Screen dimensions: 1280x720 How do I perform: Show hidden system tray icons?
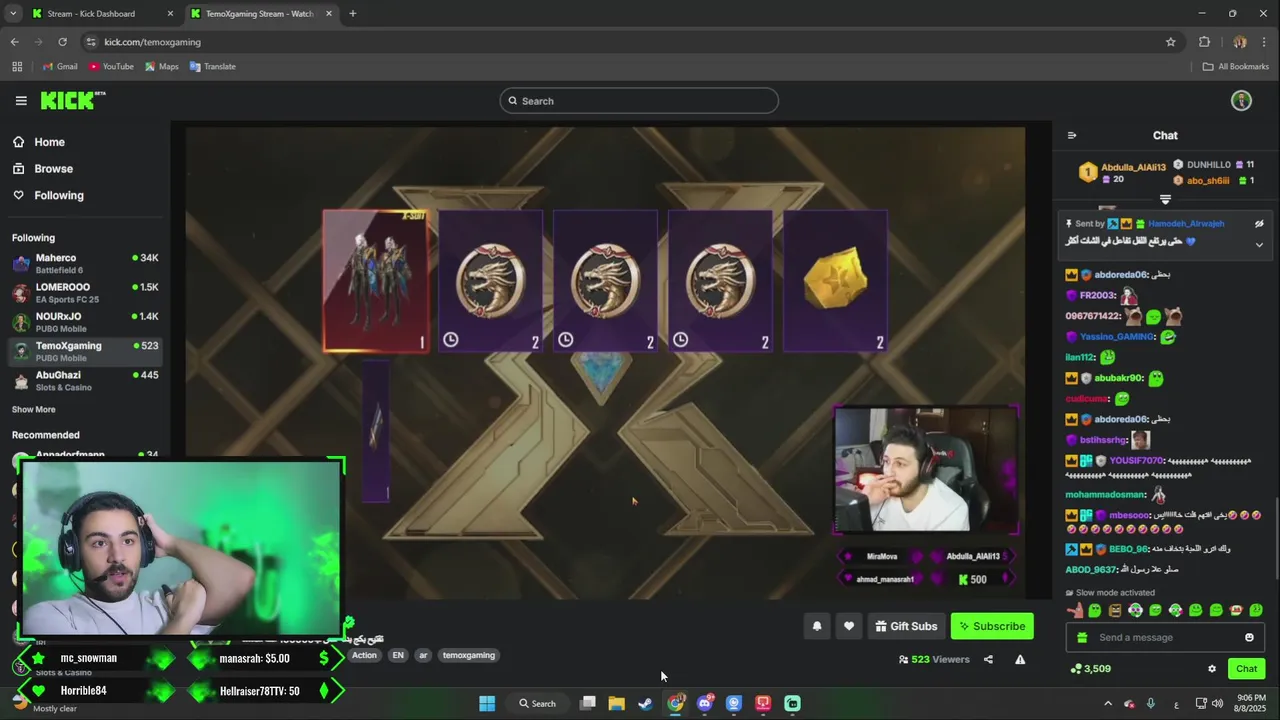point(1107,703)
